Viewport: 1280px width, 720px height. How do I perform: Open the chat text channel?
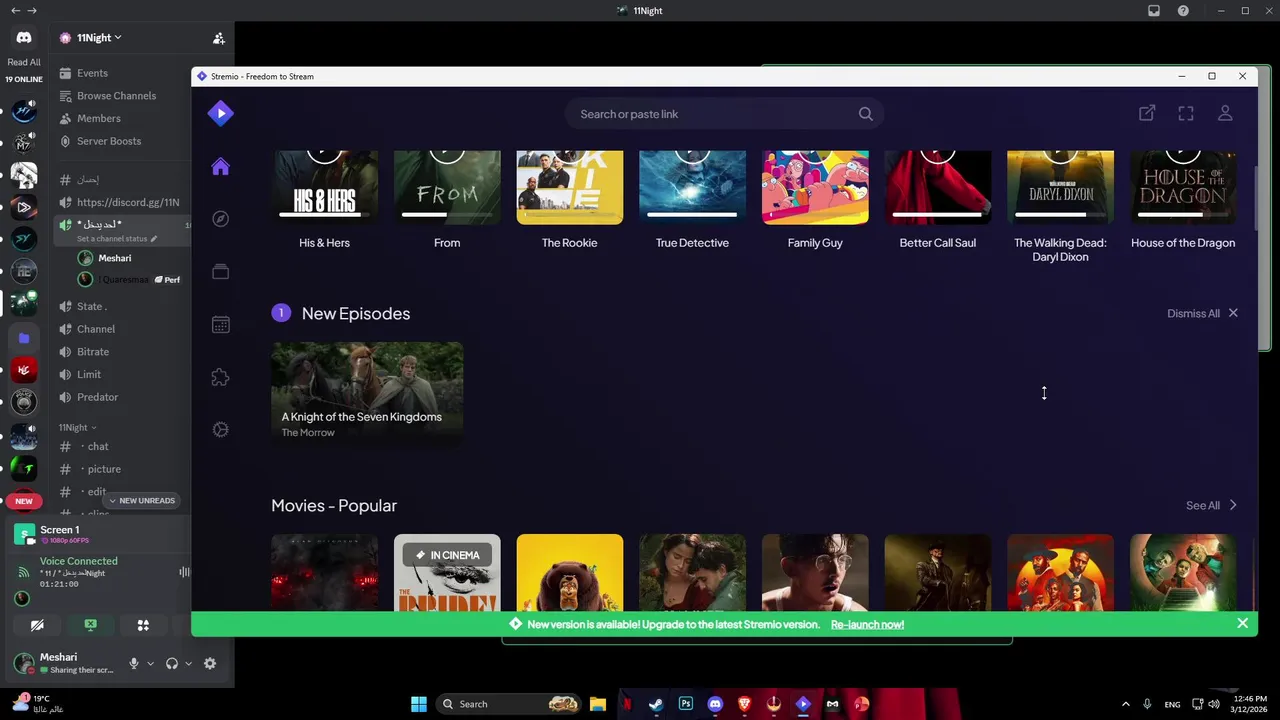pyautogui.click(x=98, y=446)
